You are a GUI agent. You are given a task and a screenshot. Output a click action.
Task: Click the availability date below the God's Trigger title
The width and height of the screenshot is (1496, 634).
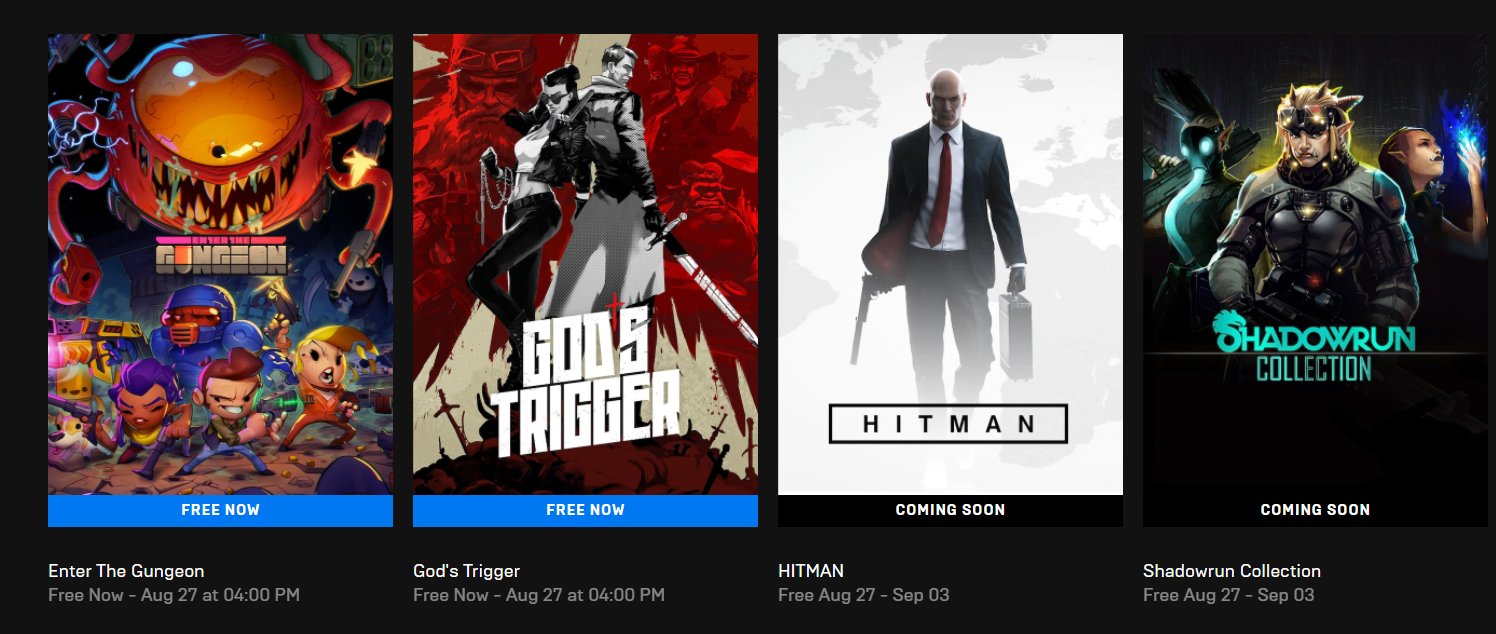coord(539,595)
